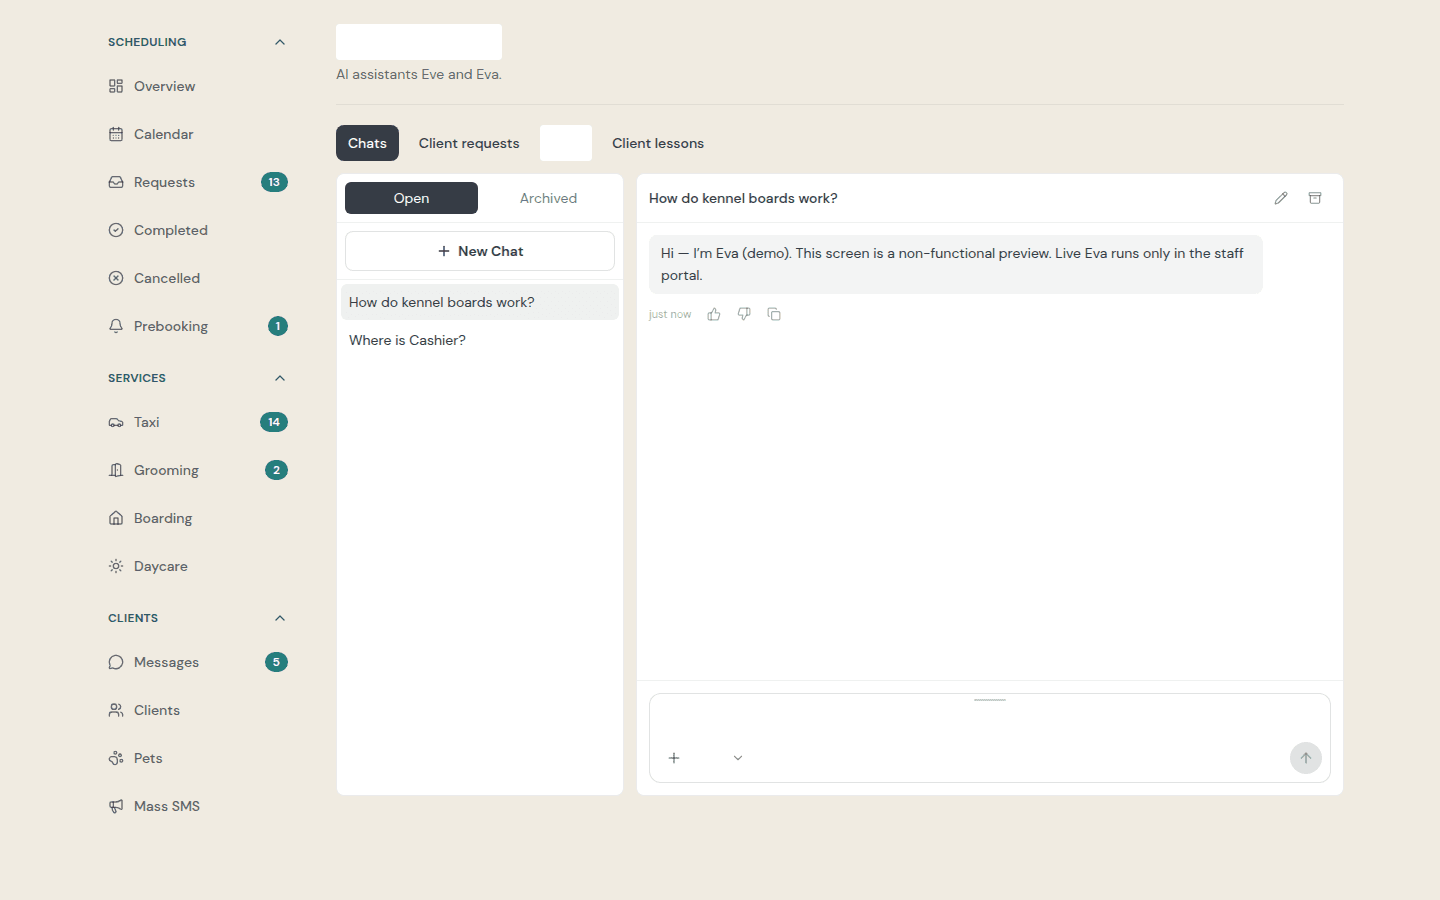Select 'How do kennel boards work?' in chat list

tap(480, 302)
